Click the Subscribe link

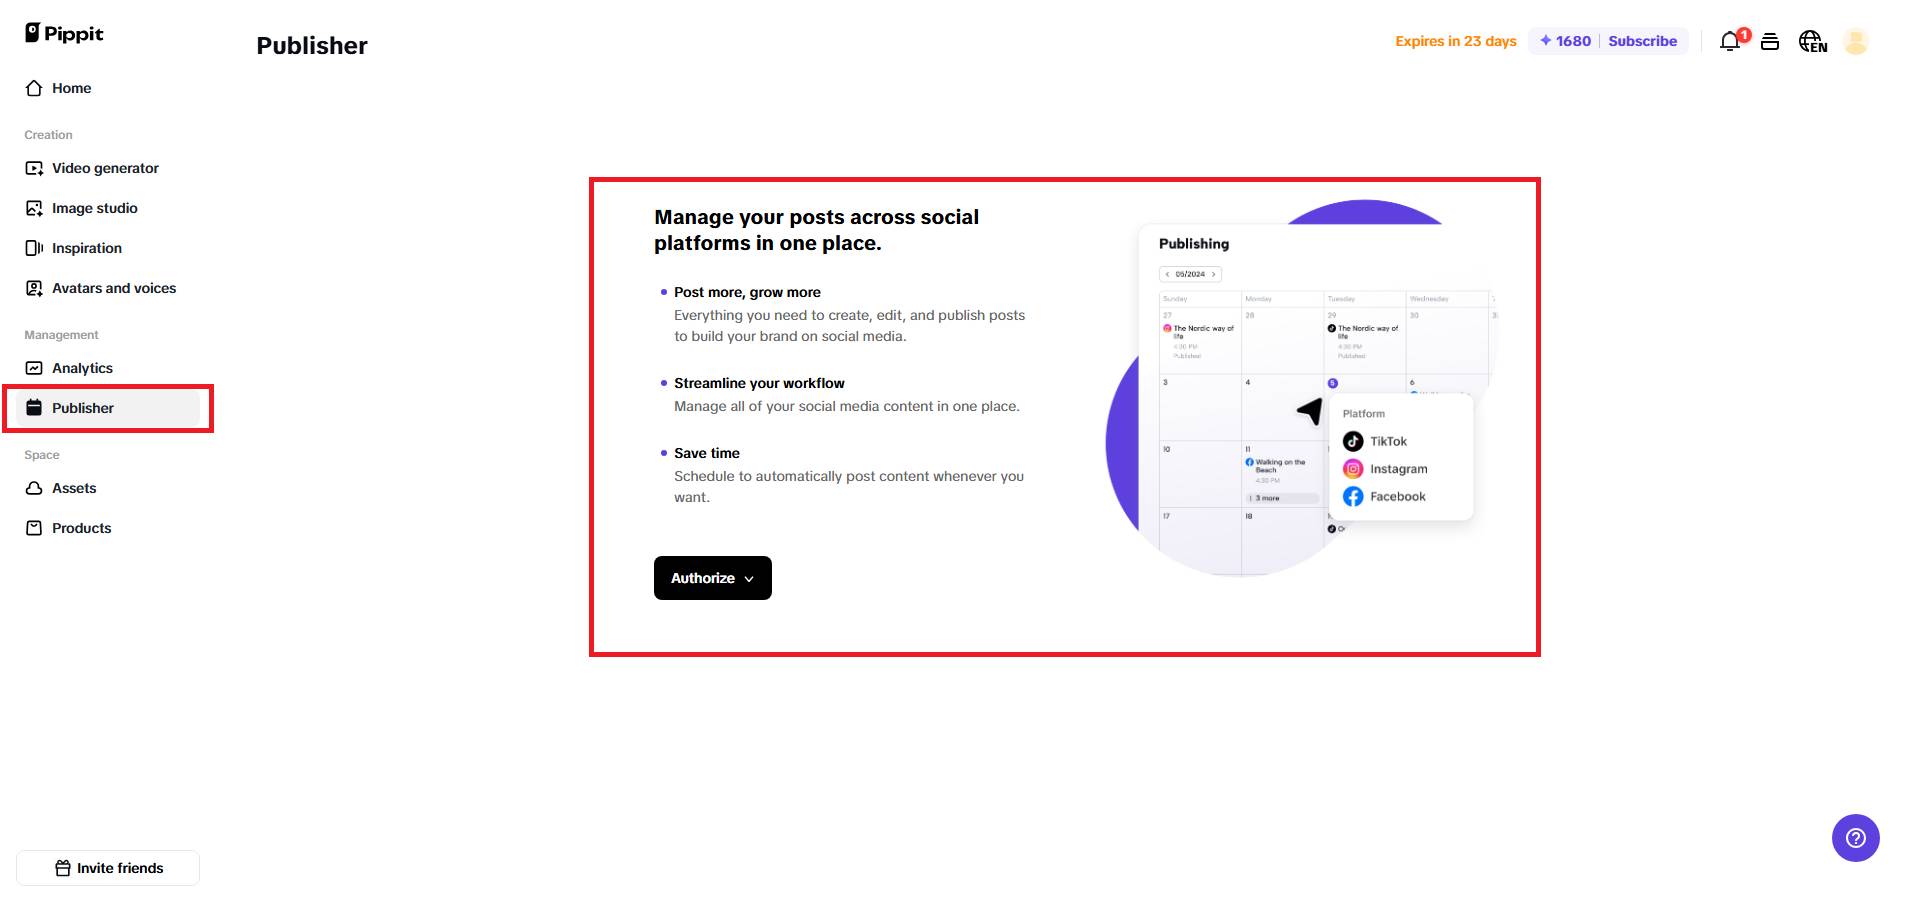(x=1642, y=41)
